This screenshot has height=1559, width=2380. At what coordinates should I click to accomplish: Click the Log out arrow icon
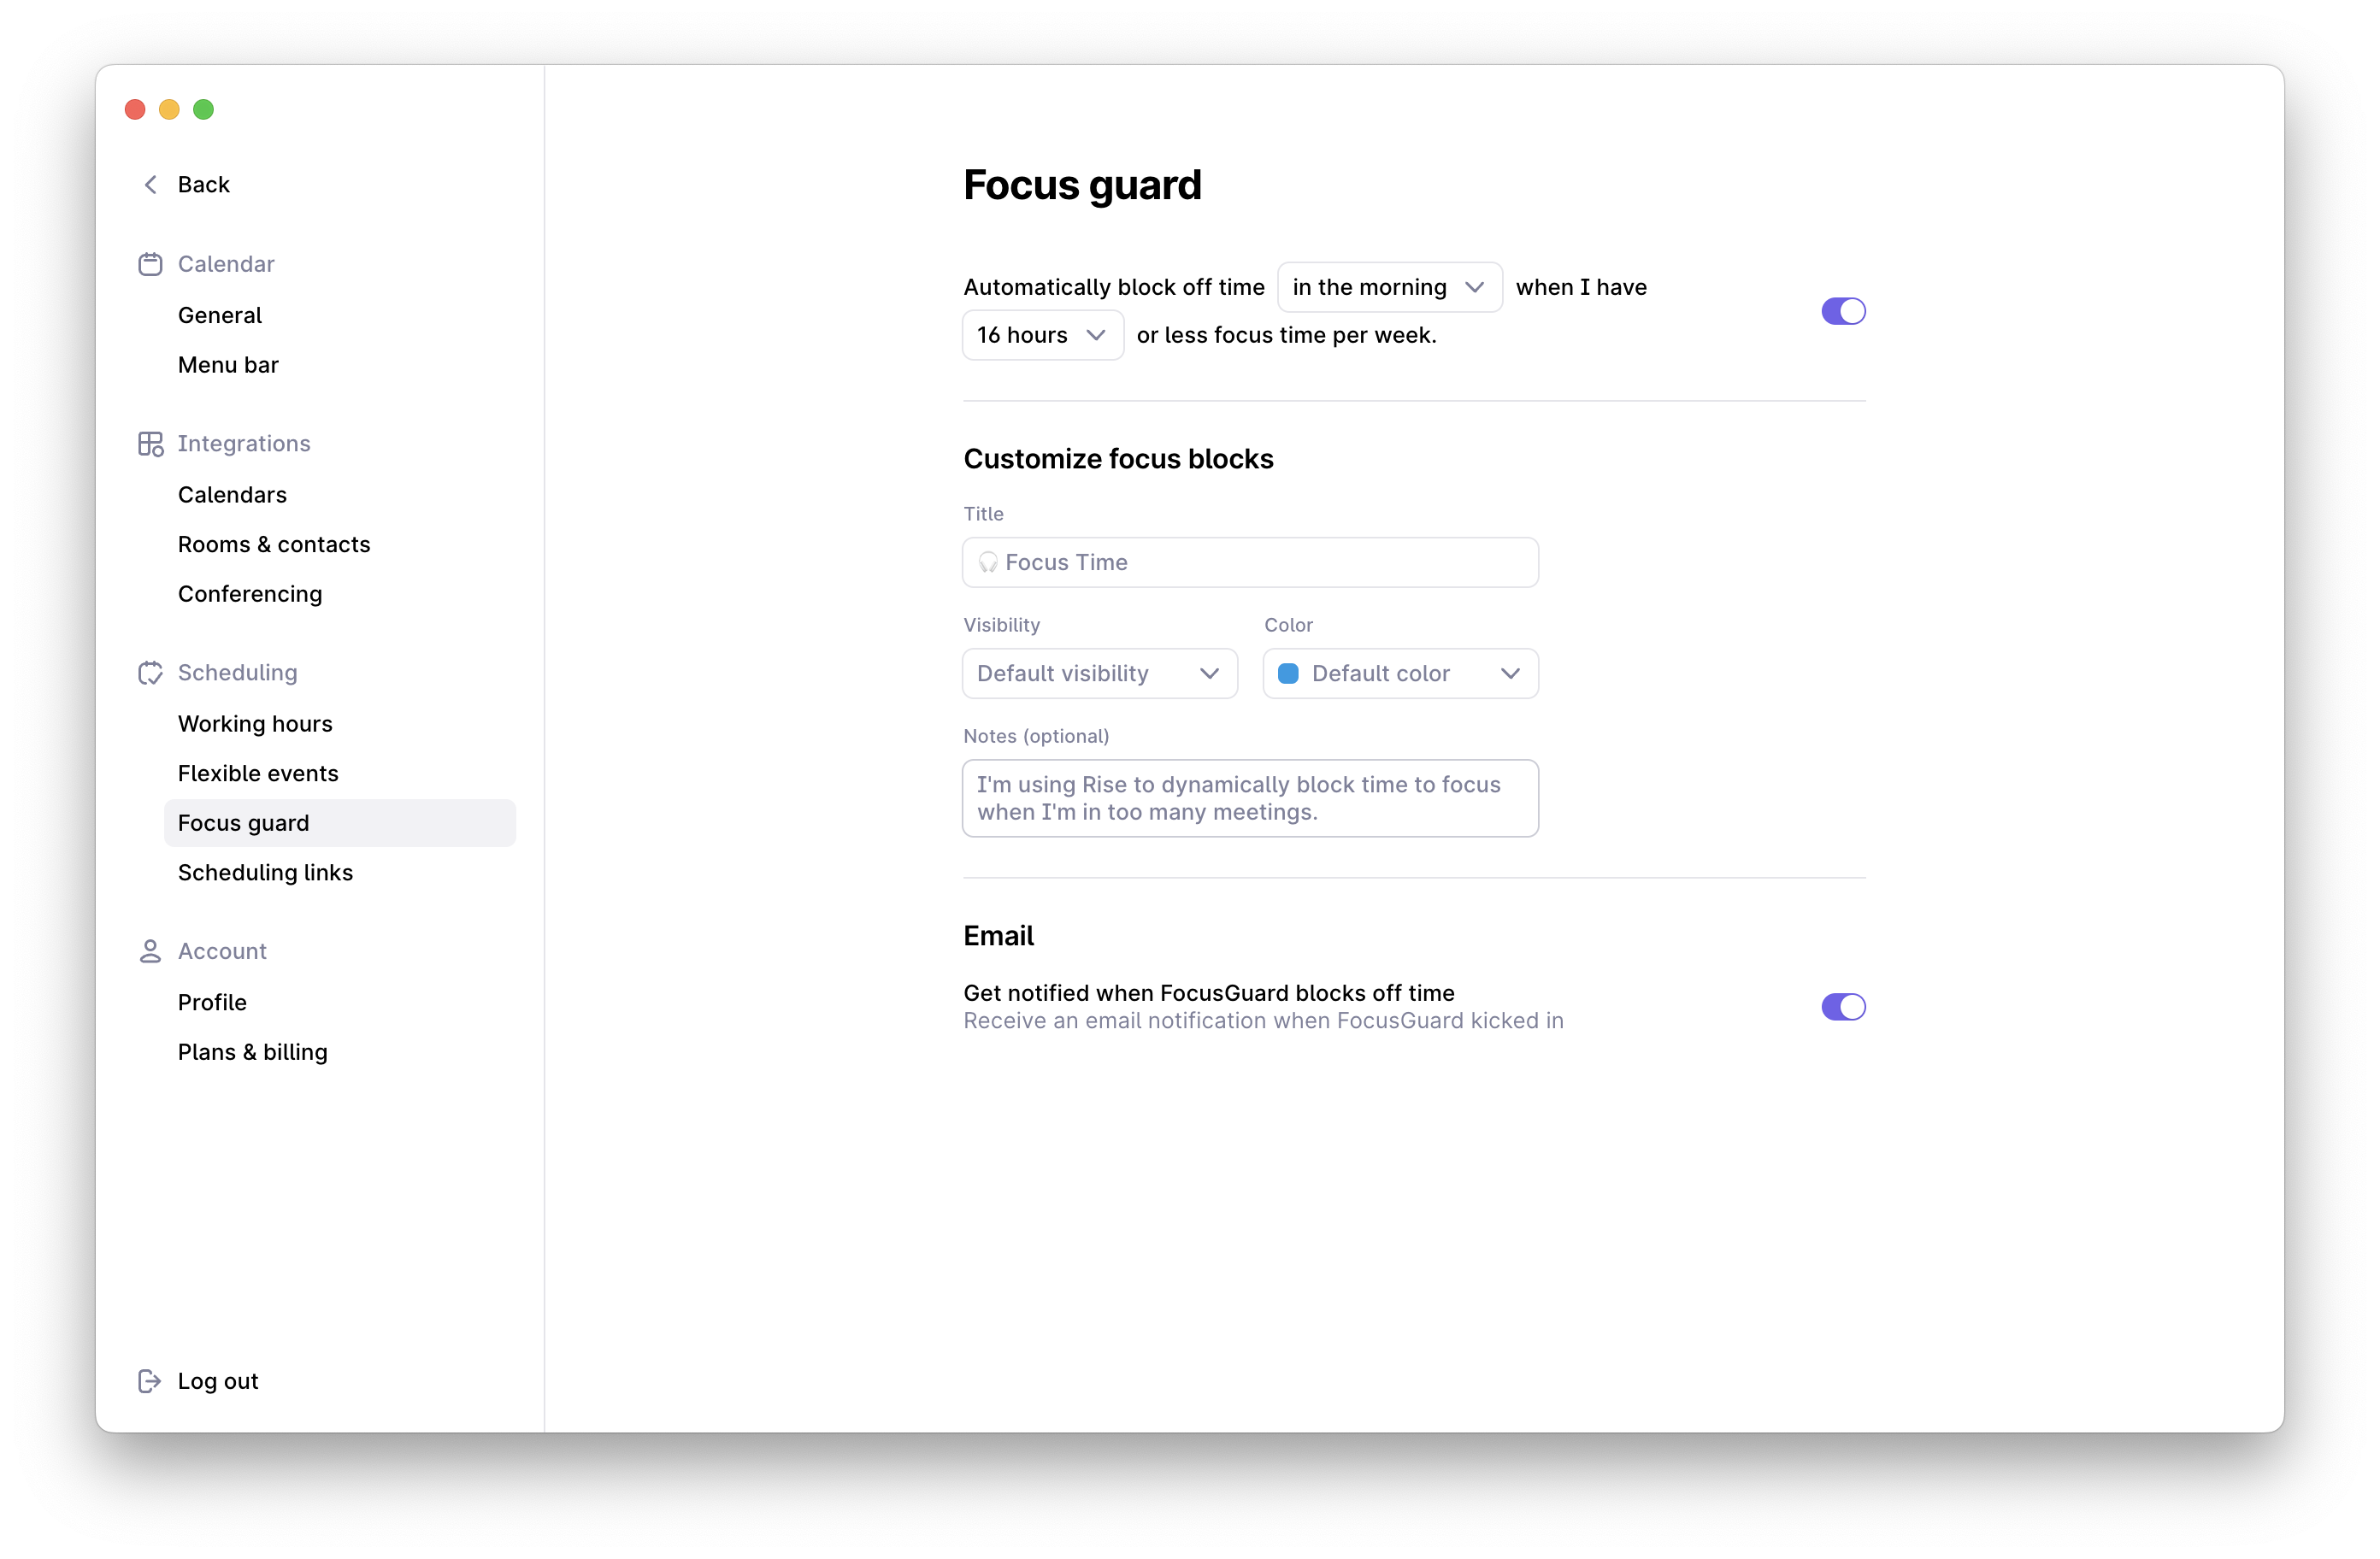click(149, 1381)
